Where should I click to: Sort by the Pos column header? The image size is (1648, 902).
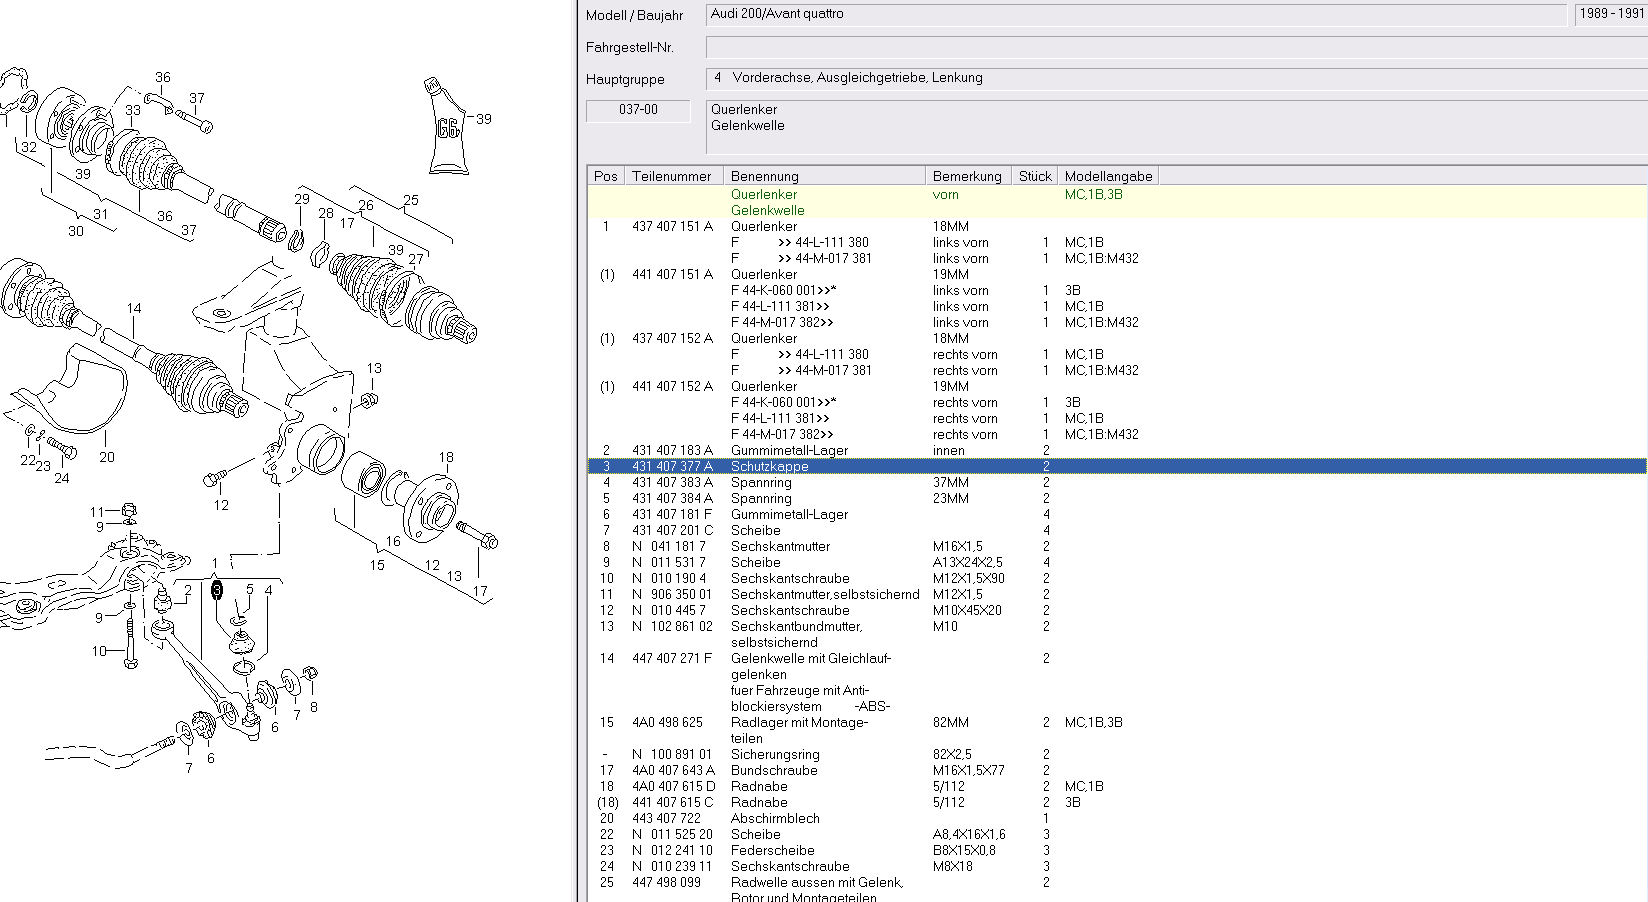[x=606, y=176]
